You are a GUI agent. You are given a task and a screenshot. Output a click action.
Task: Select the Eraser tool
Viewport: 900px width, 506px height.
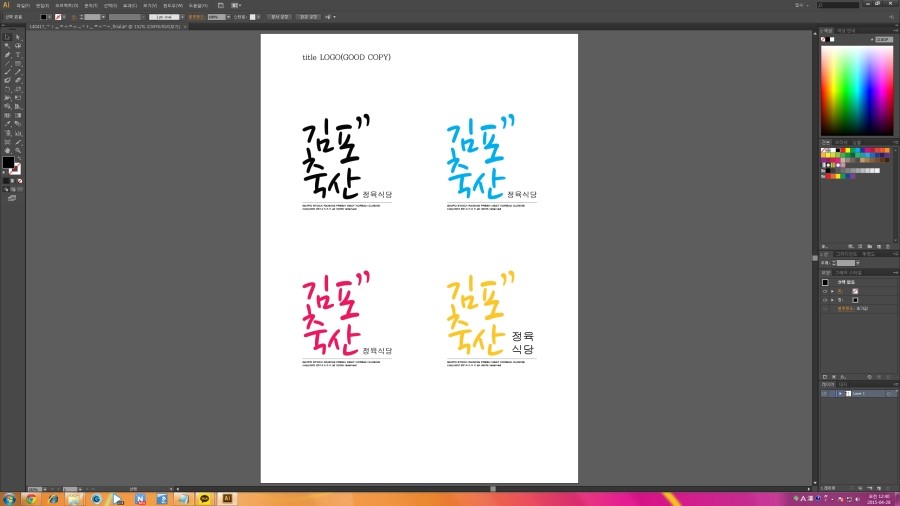point(18,80)
